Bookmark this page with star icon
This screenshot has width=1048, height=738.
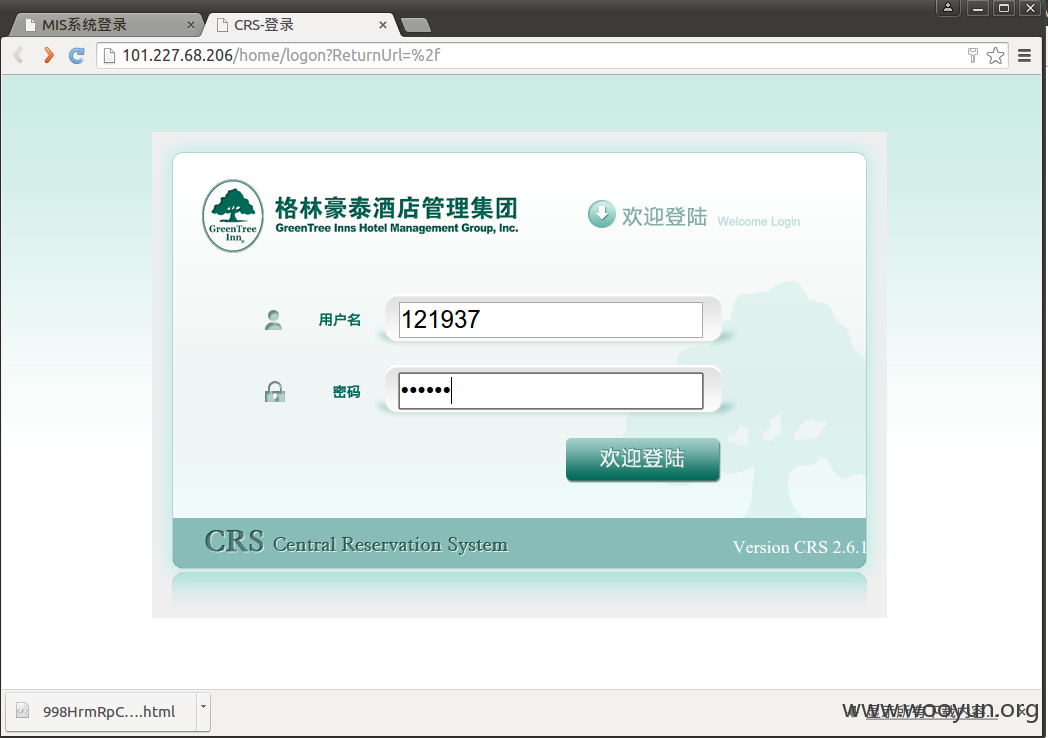(995, 55)
